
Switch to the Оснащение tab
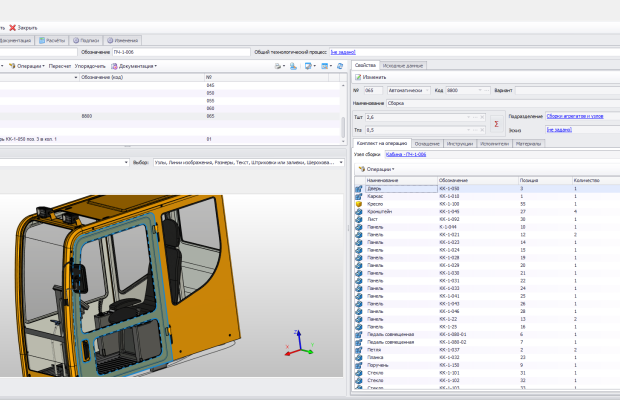tap(427, 143)
